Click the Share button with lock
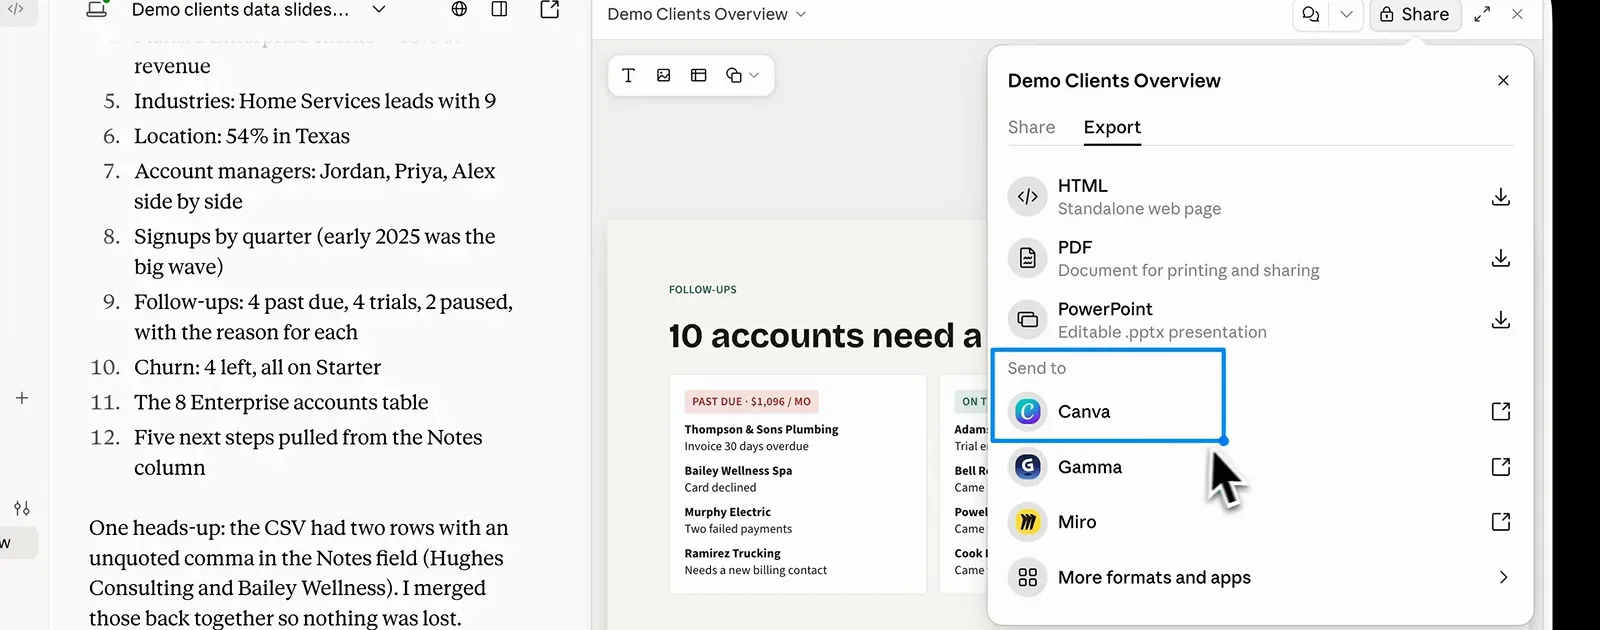Viewport: 1600px width, 630px height. click(x=1414, y=14)
